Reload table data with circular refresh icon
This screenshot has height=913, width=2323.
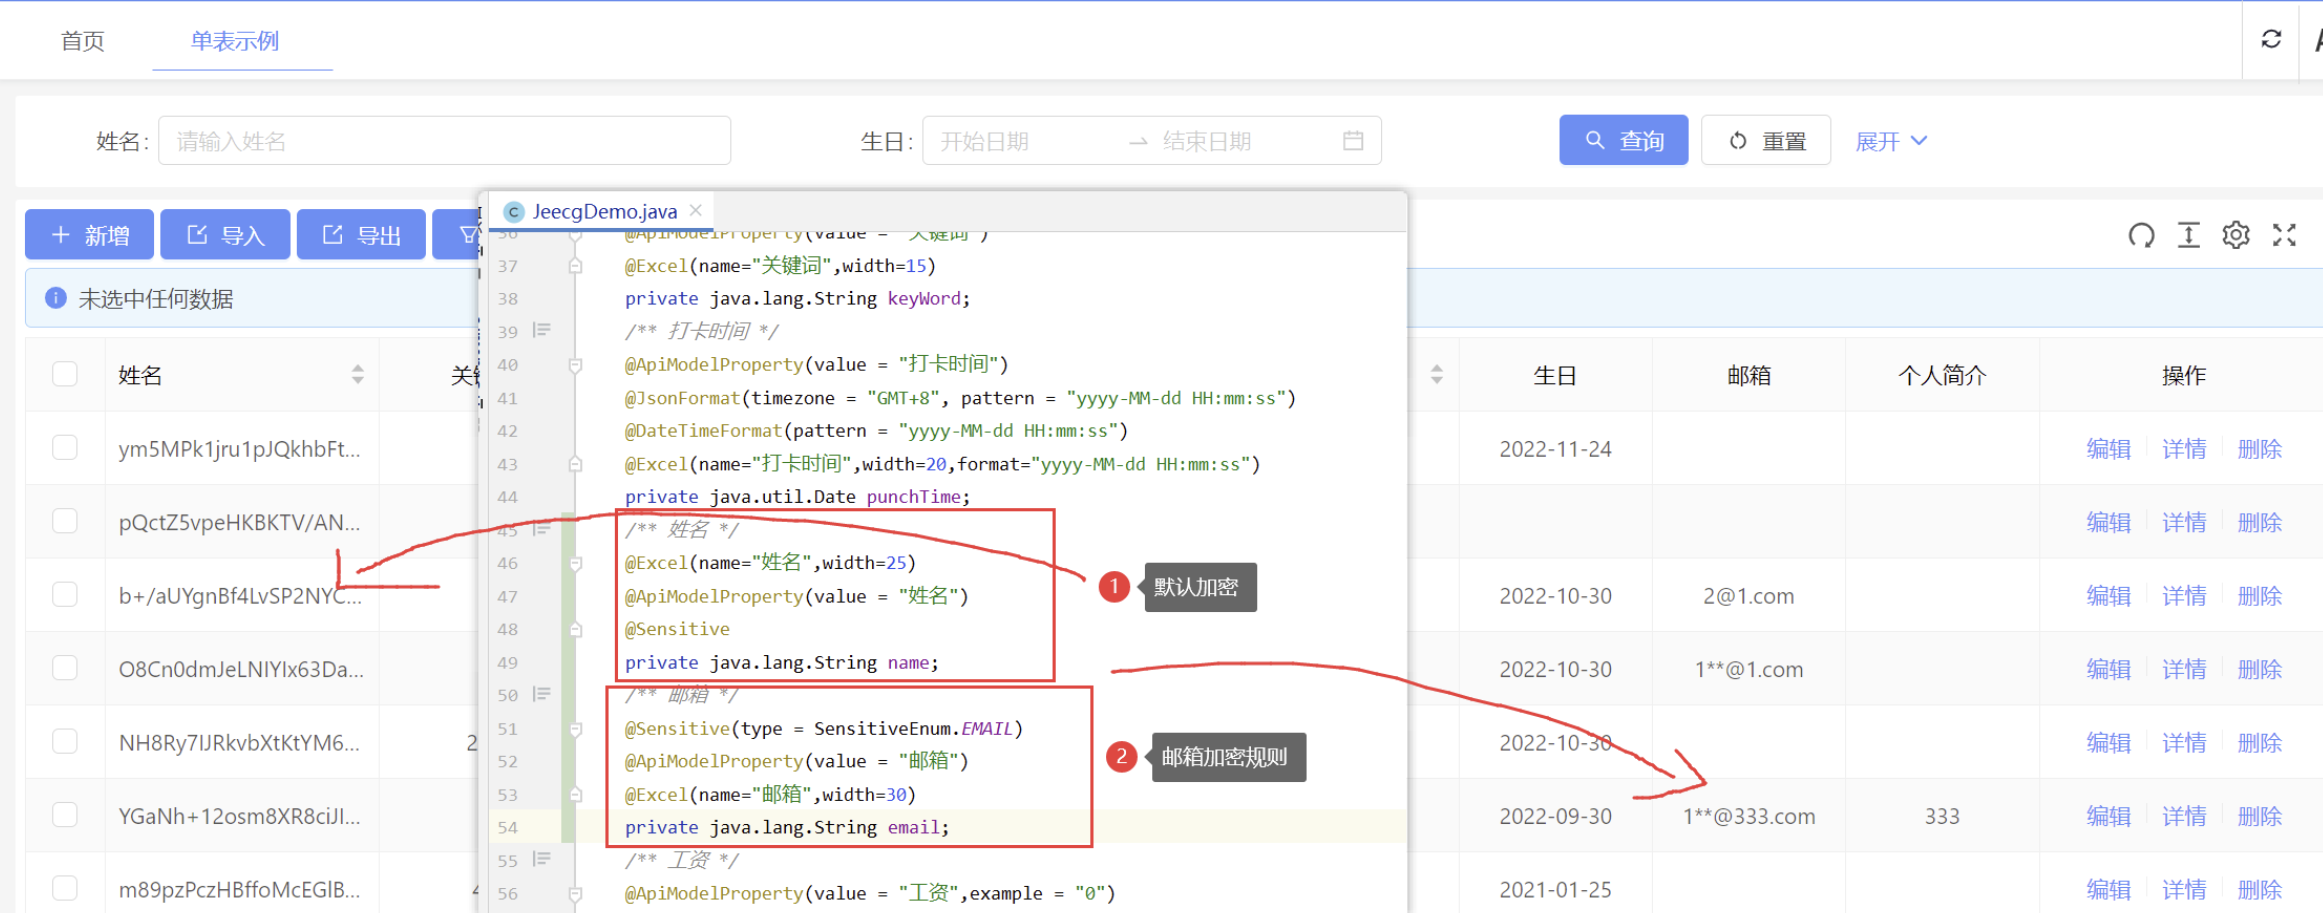tap(2141, 235)
